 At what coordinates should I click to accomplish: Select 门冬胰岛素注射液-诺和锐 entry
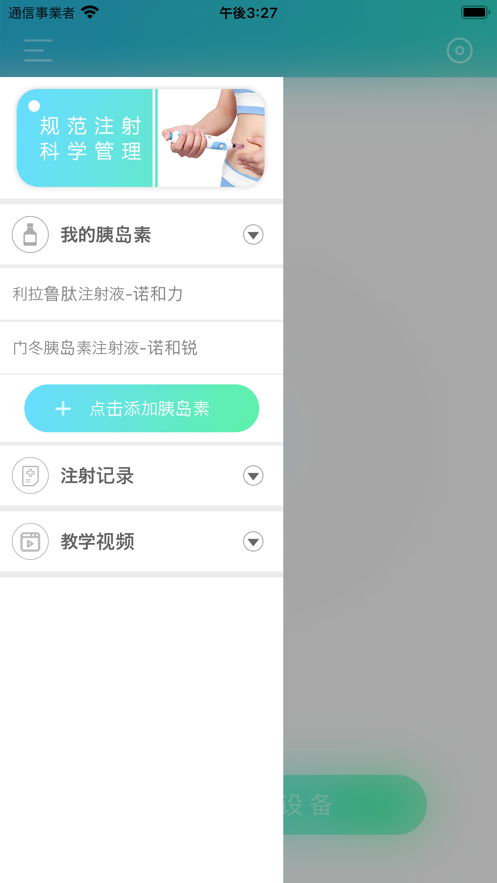click(141, 348)
